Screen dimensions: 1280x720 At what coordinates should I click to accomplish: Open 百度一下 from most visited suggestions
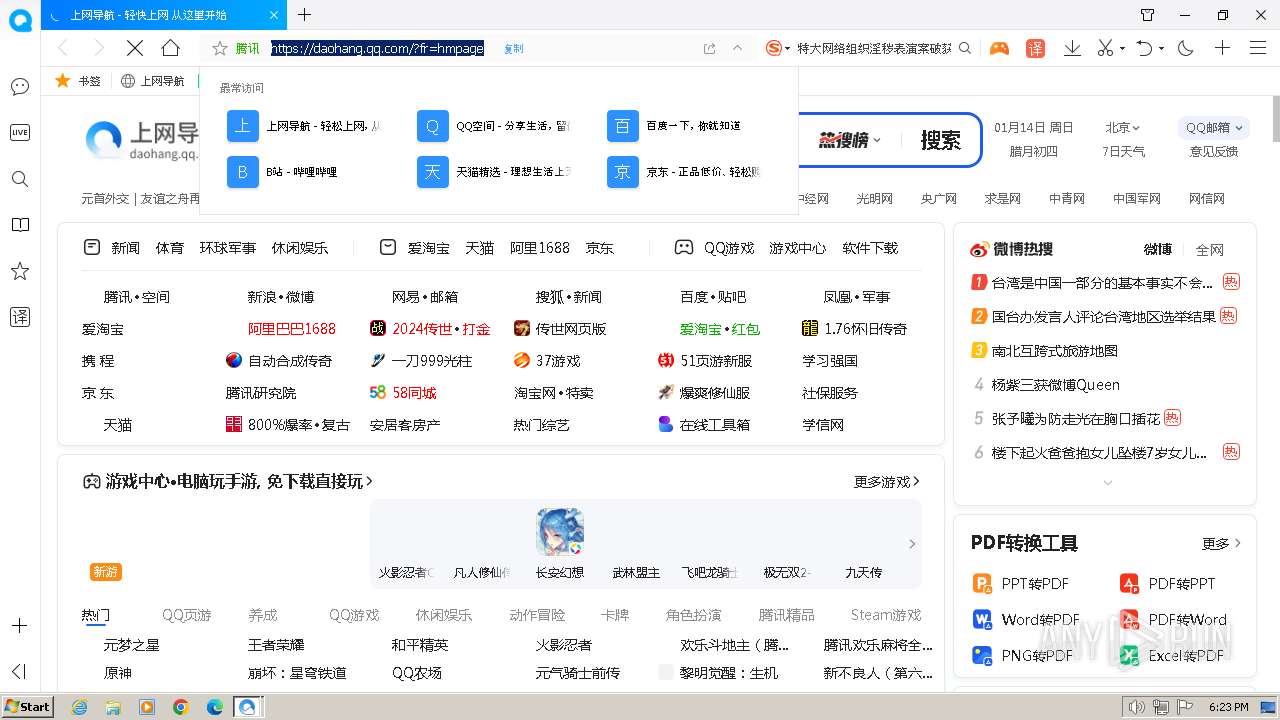pos(684,126)
